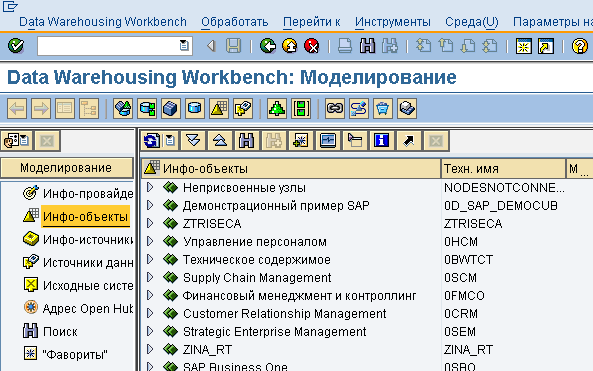Click the refresh tree icon above the InfoObjects list
593x371 pixels.
152,141
